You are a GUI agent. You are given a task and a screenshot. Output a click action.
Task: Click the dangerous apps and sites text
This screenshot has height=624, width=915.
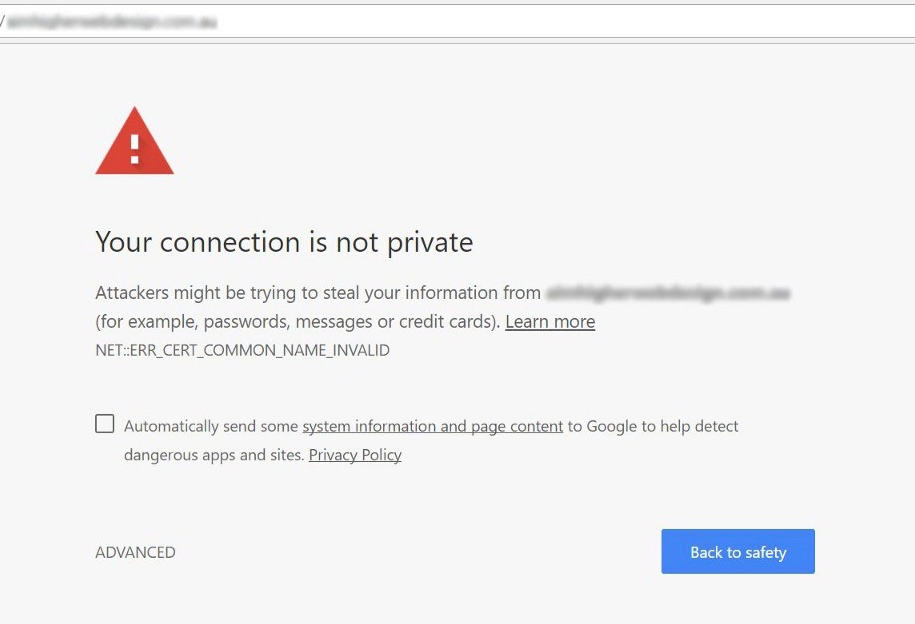point(213,455)
